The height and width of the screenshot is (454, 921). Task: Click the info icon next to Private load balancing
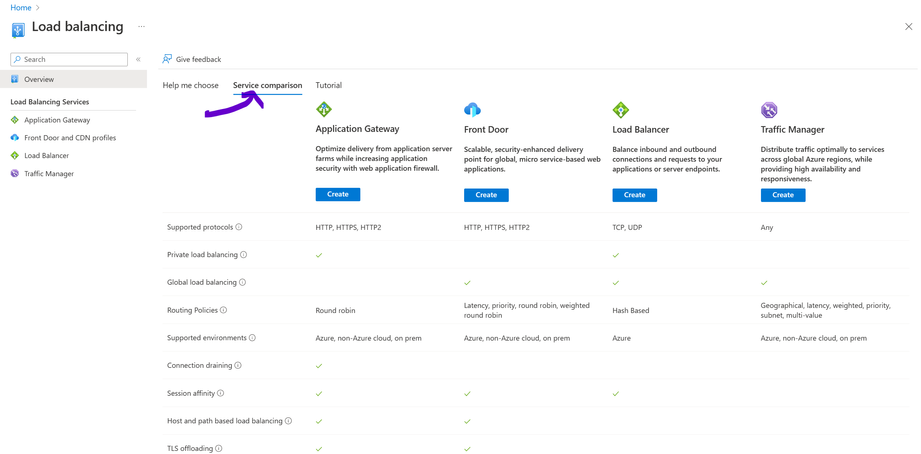pyautogui.click(x=244, y=255)
